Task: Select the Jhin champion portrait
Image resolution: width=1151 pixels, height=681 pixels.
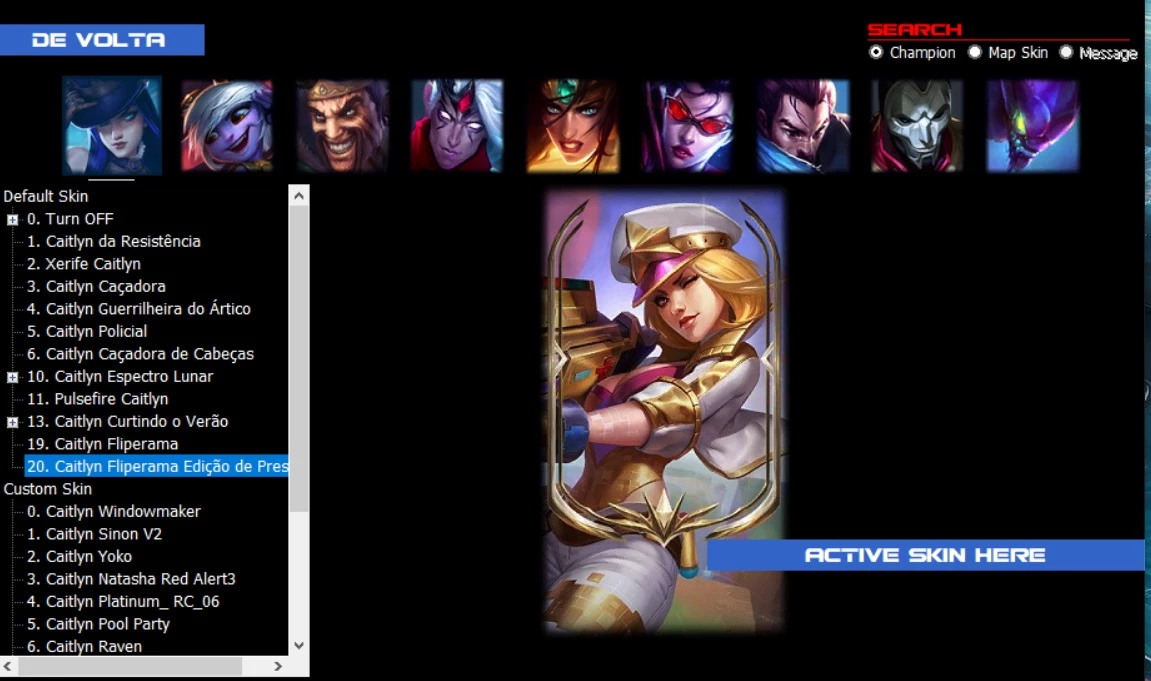Action: tap(918, 125)
